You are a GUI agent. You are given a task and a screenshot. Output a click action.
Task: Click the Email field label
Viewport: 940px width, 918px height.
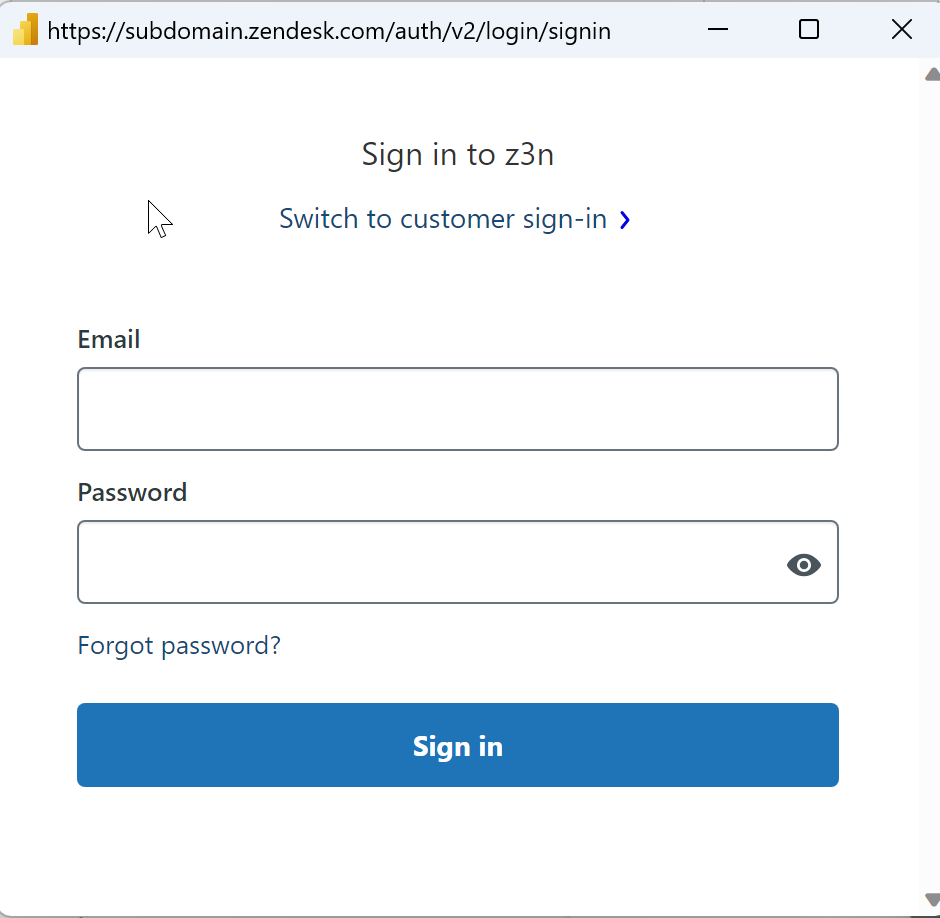click(x=109, y=340)
